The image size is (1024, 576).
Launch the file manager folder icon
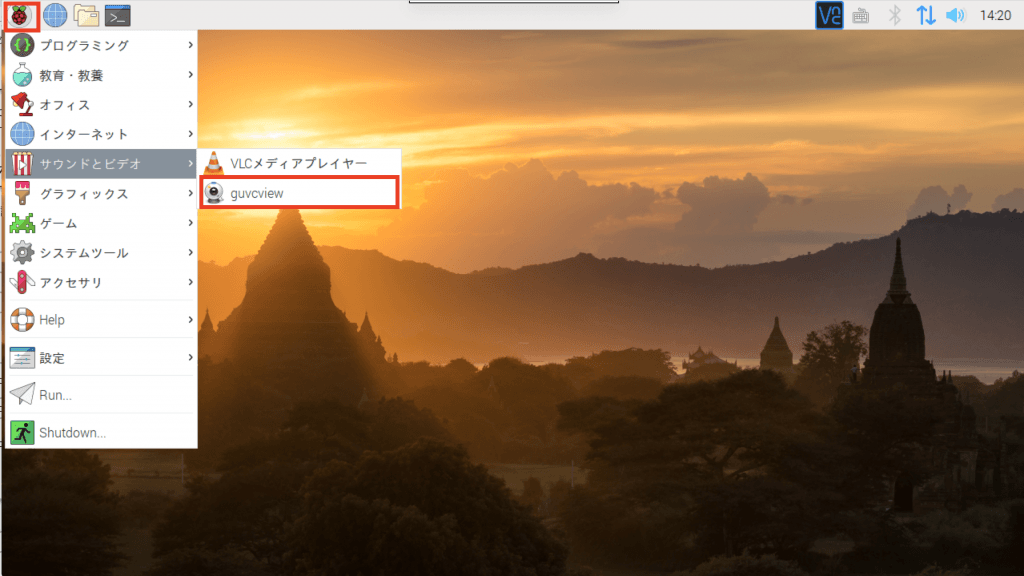[x=86, y=15]
